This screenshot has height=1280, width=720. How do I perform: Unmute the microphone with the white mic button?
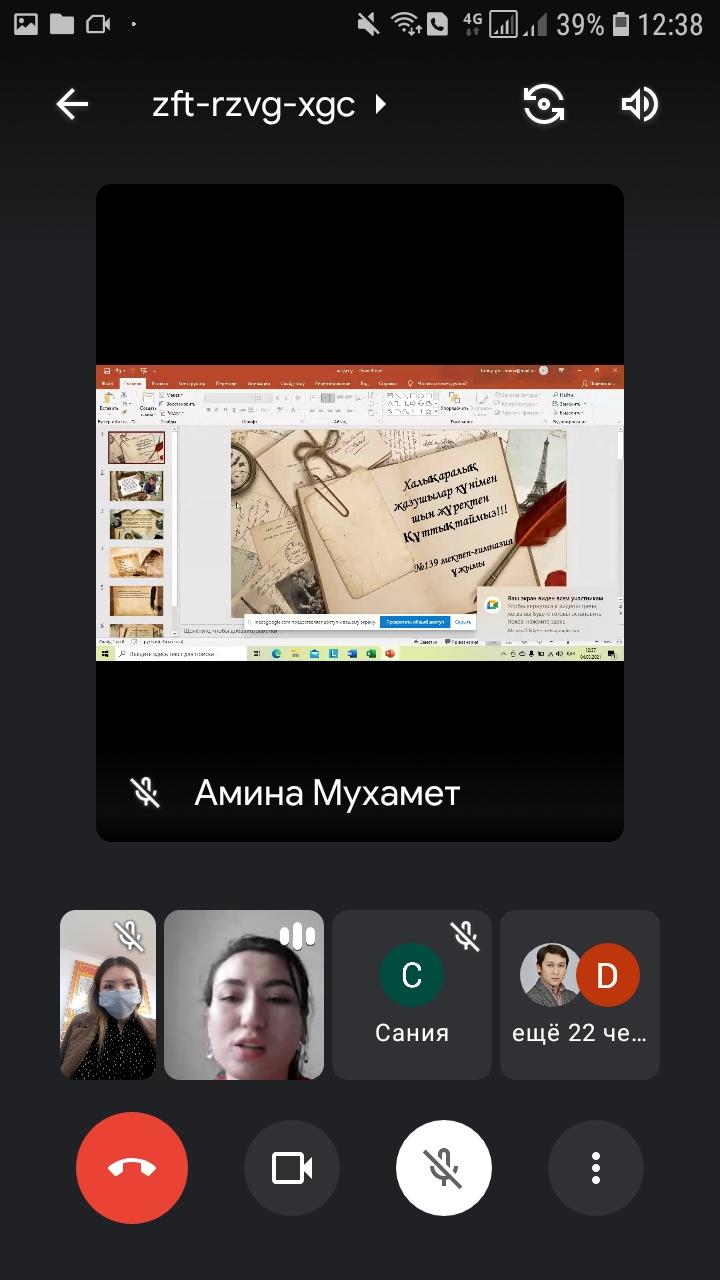pos(444,1168)
